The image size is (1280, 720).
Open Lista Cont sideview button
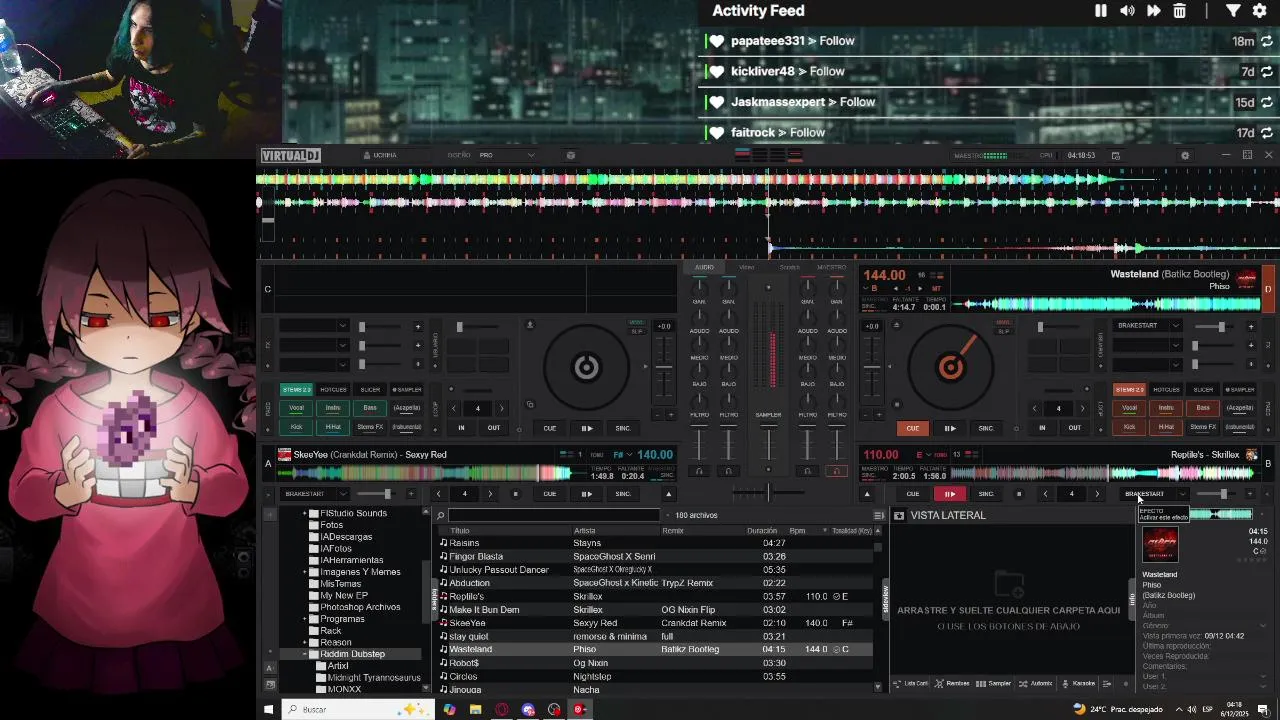point(911,684)
